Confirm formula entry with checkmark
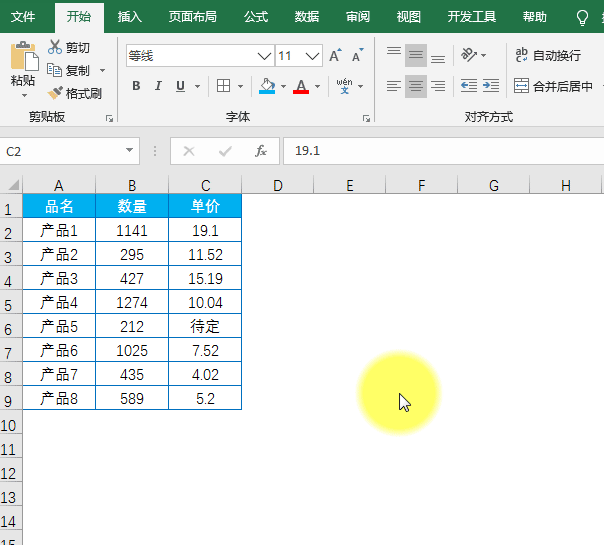 [225, 151]
